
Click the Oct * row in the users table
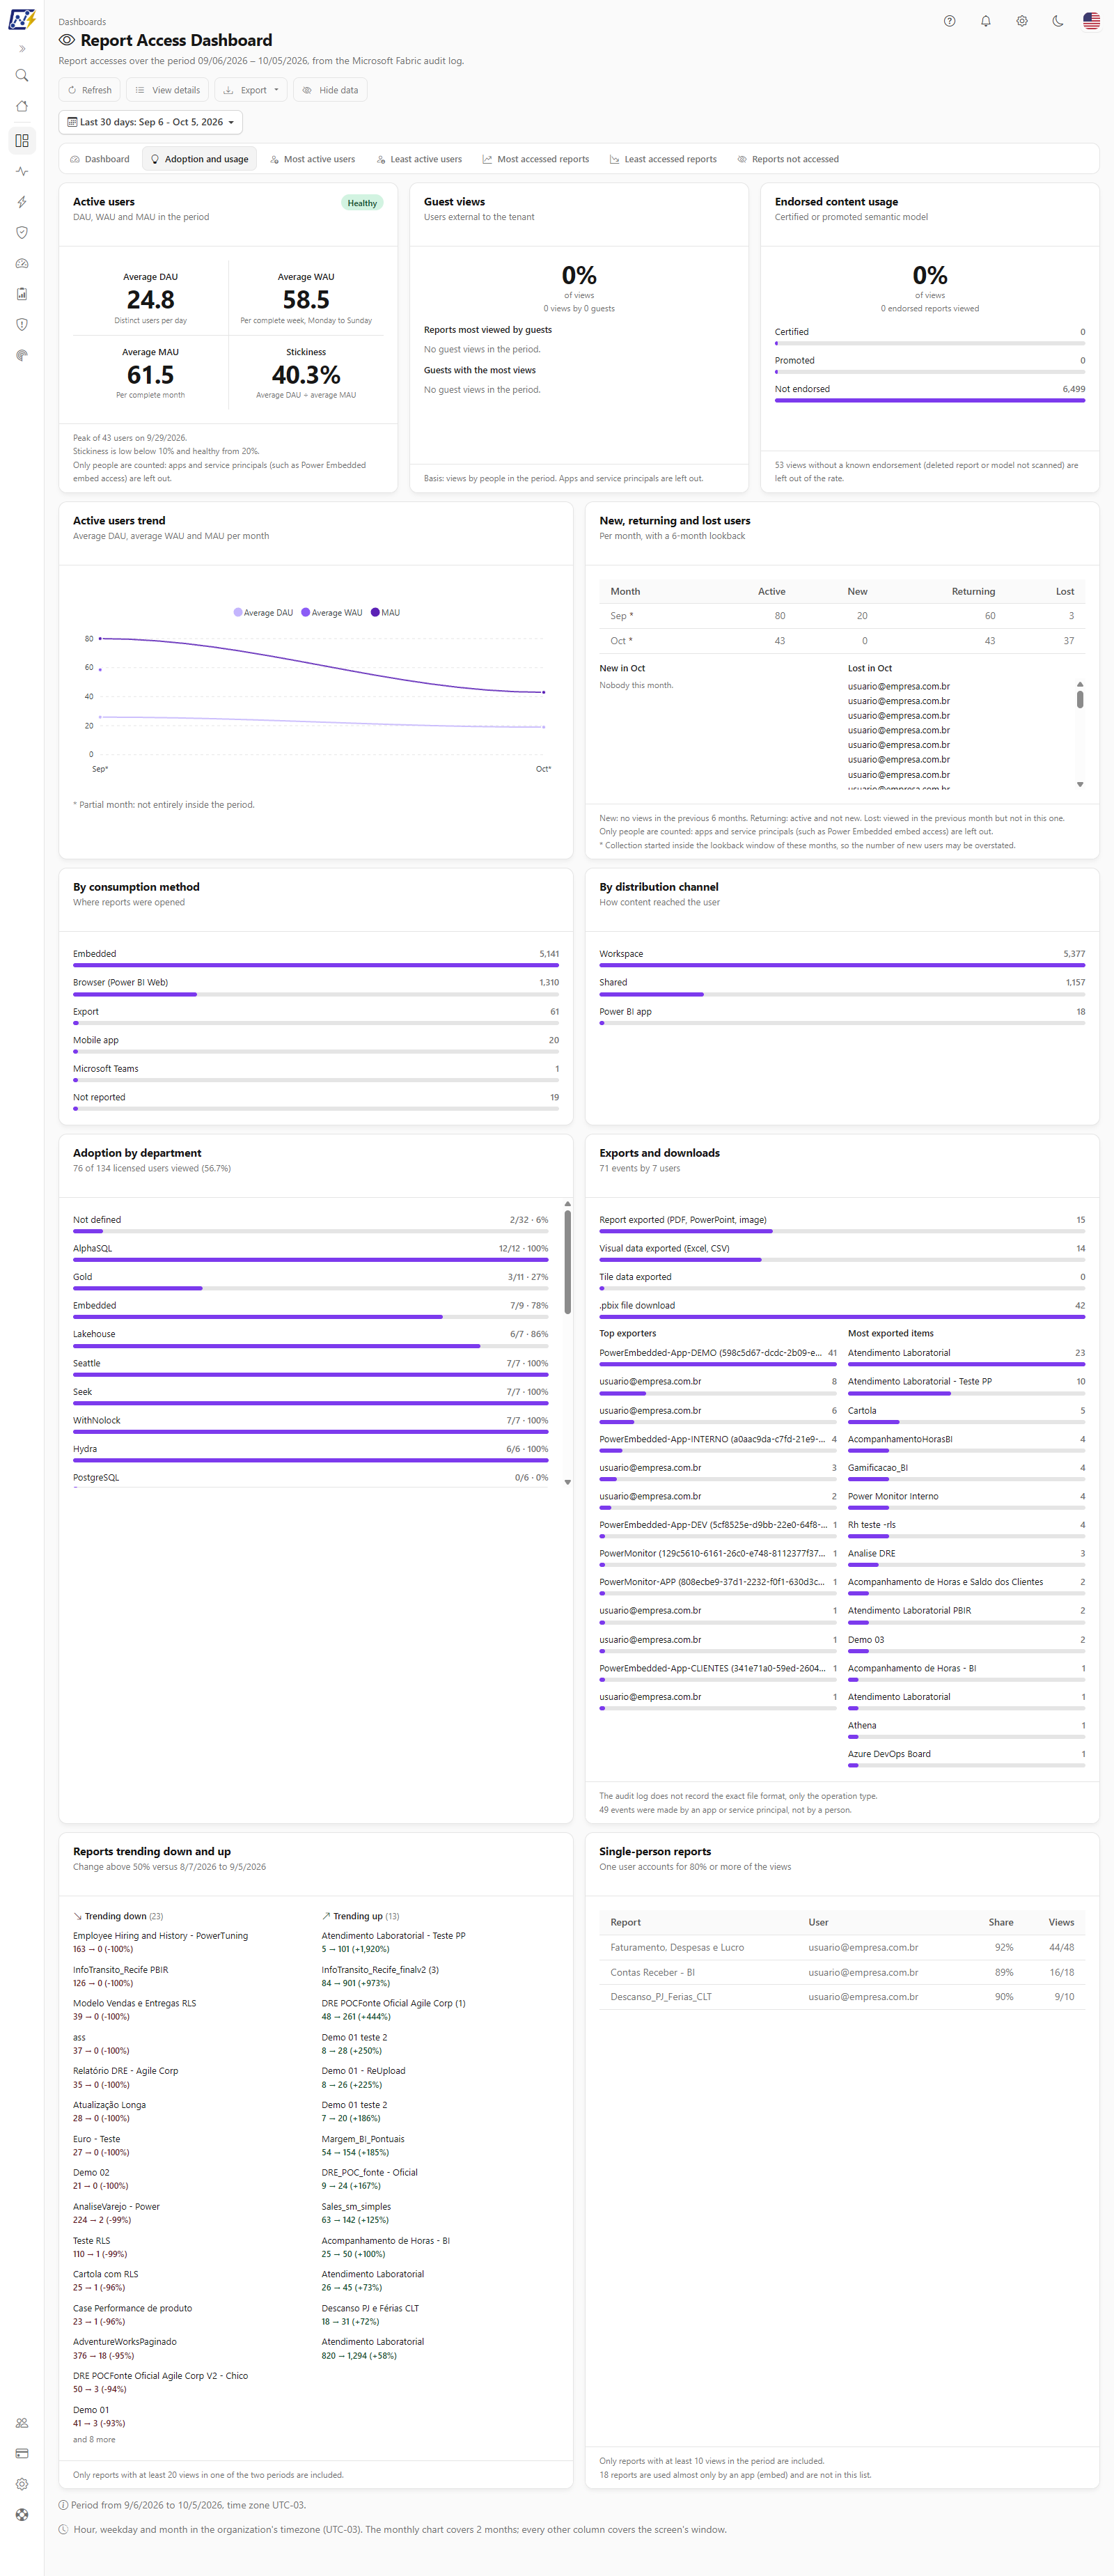(842, 641)
